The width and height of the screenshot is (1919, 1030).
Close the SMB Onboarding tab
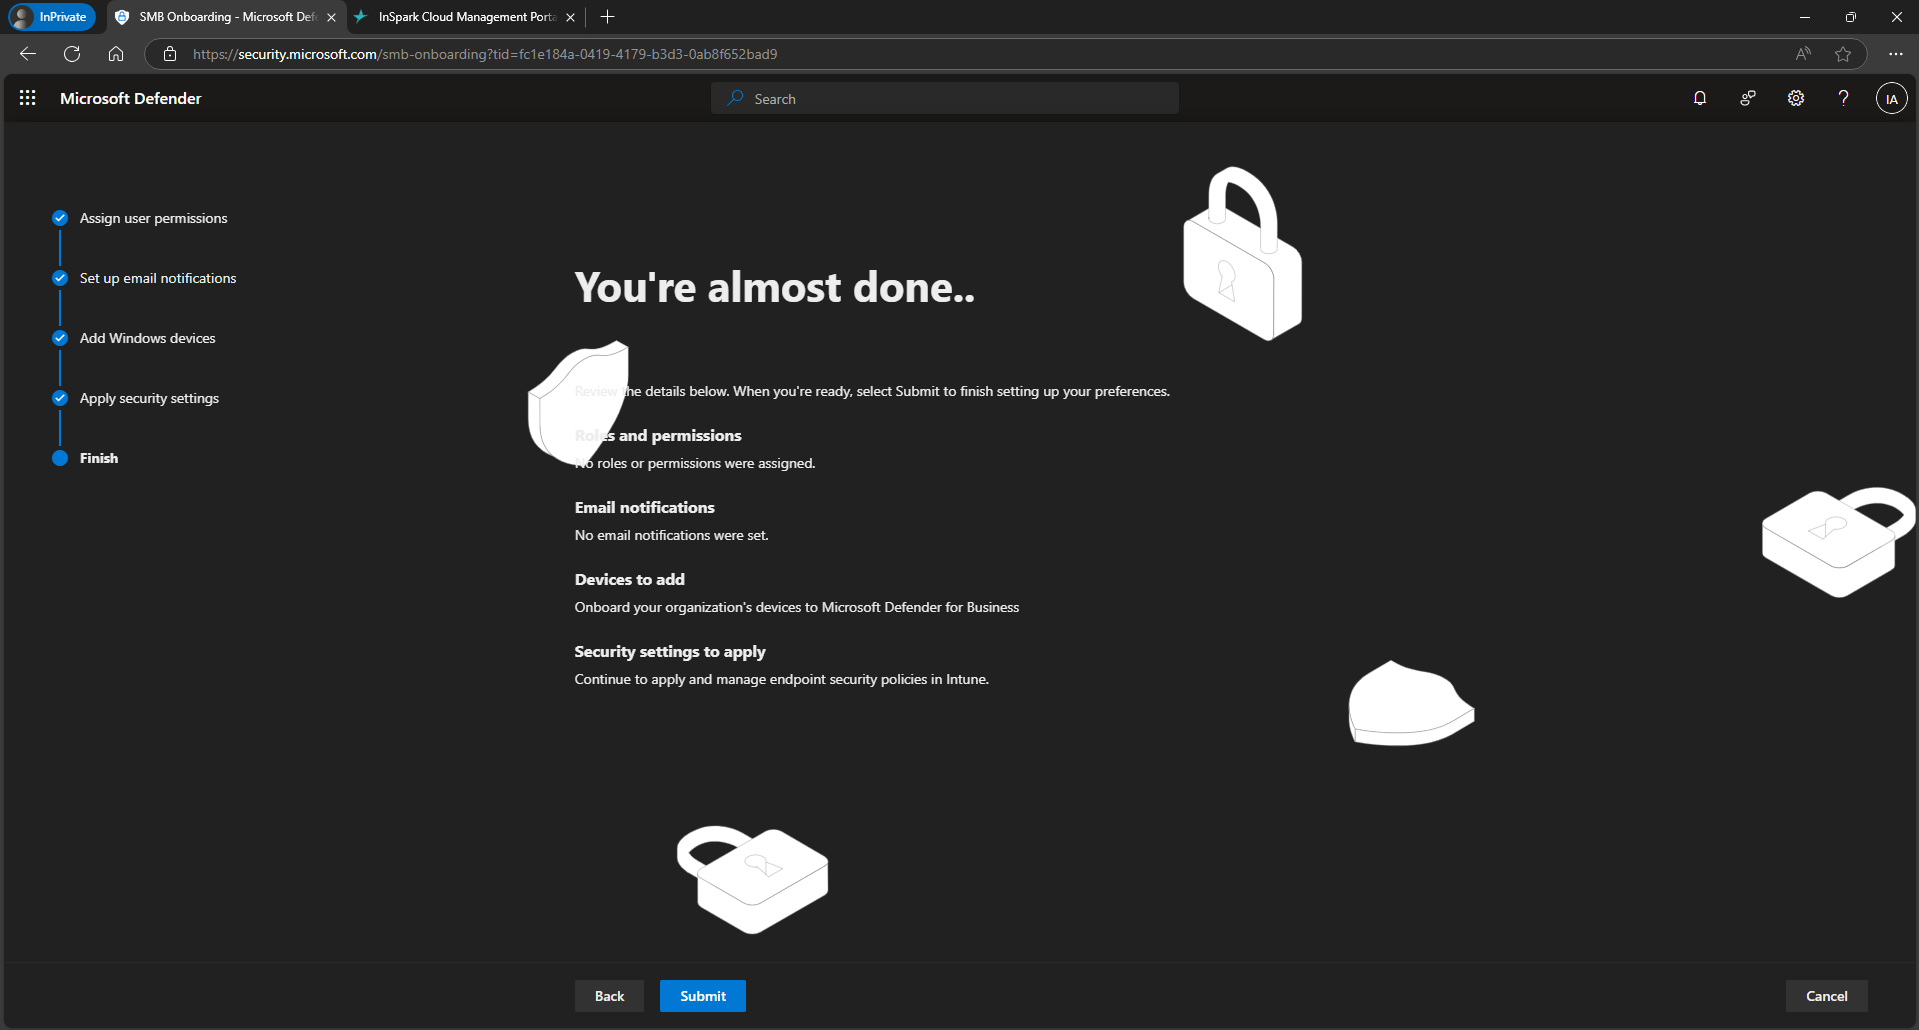click(x=331, y=17)
